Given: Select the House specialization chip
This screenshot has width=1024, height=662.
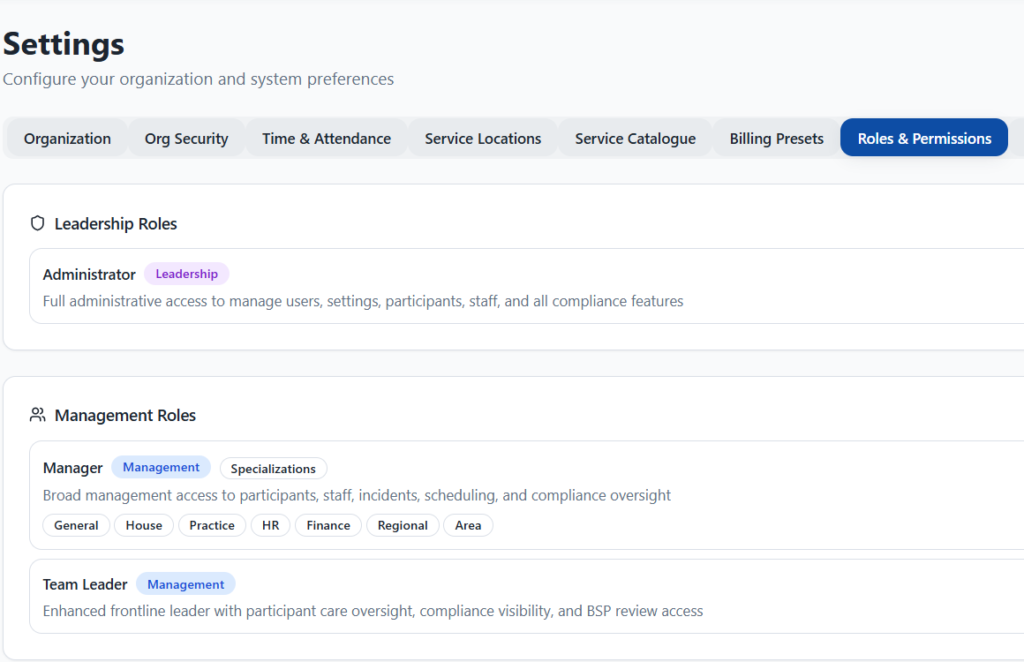Looking at the screenshot, I should pyautogui.click(x=144, y=526).
